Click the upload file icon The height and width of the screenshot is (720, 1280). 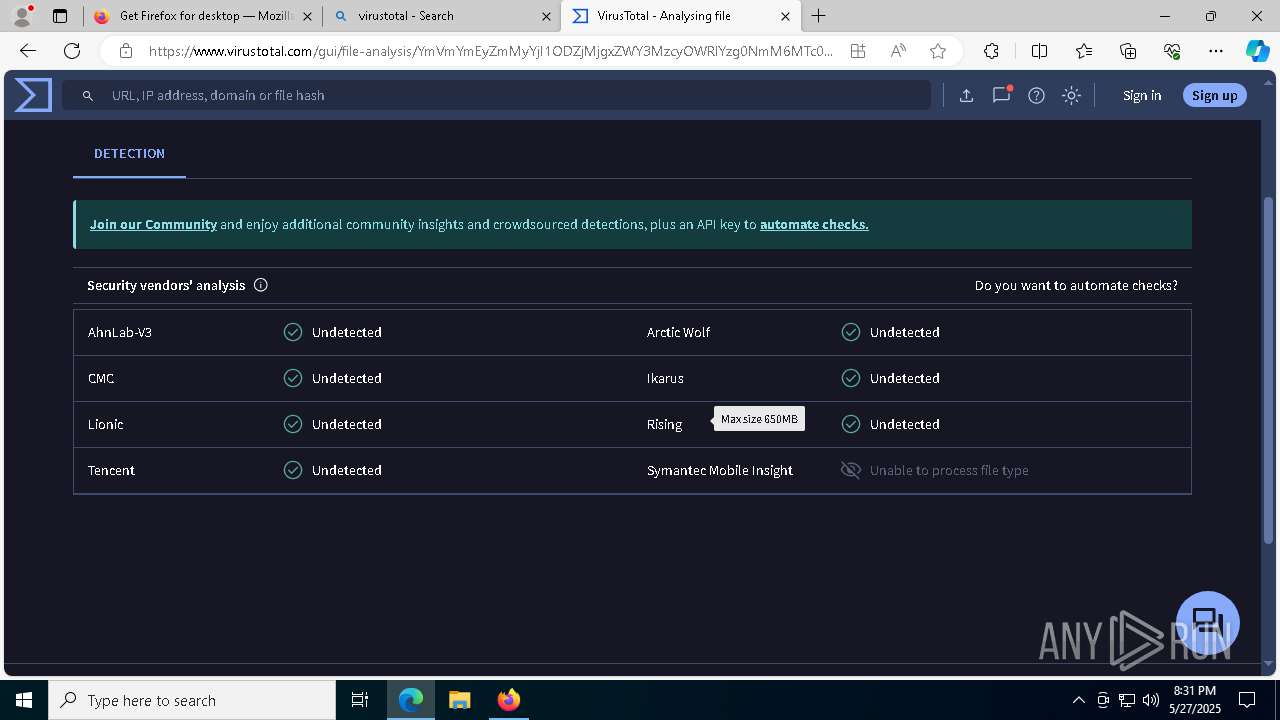click(x=966, y=95)
